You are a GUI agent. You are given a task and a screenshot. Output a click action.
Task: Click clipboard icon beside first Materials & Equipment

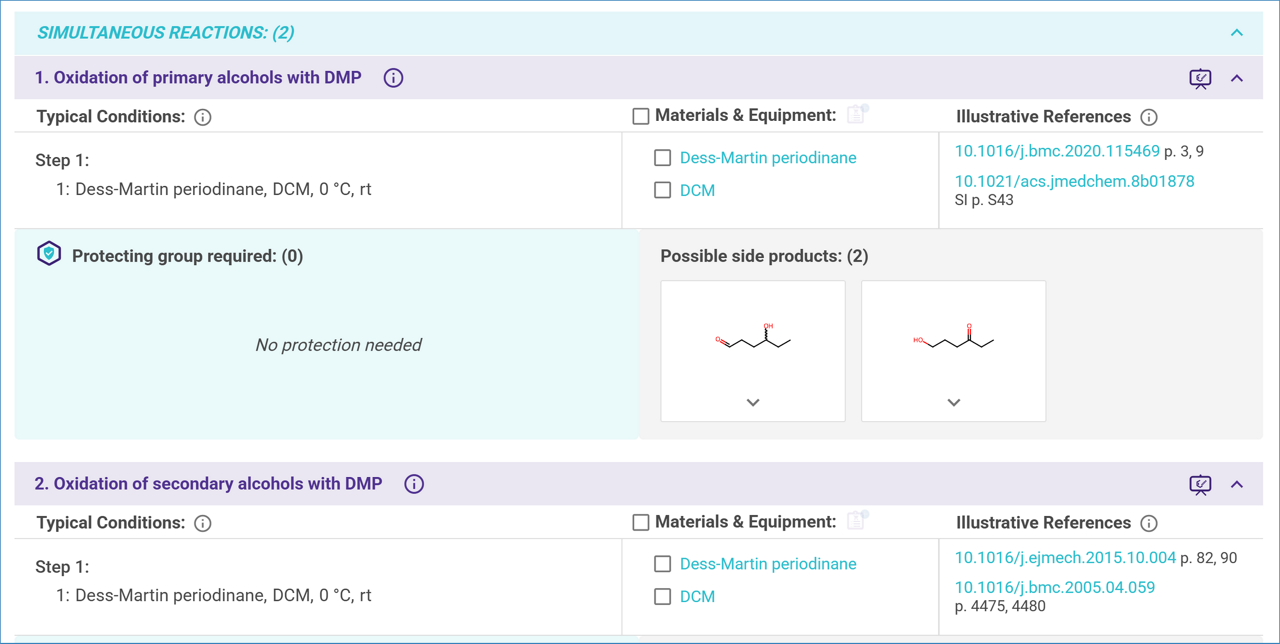(x=857, y=115)
